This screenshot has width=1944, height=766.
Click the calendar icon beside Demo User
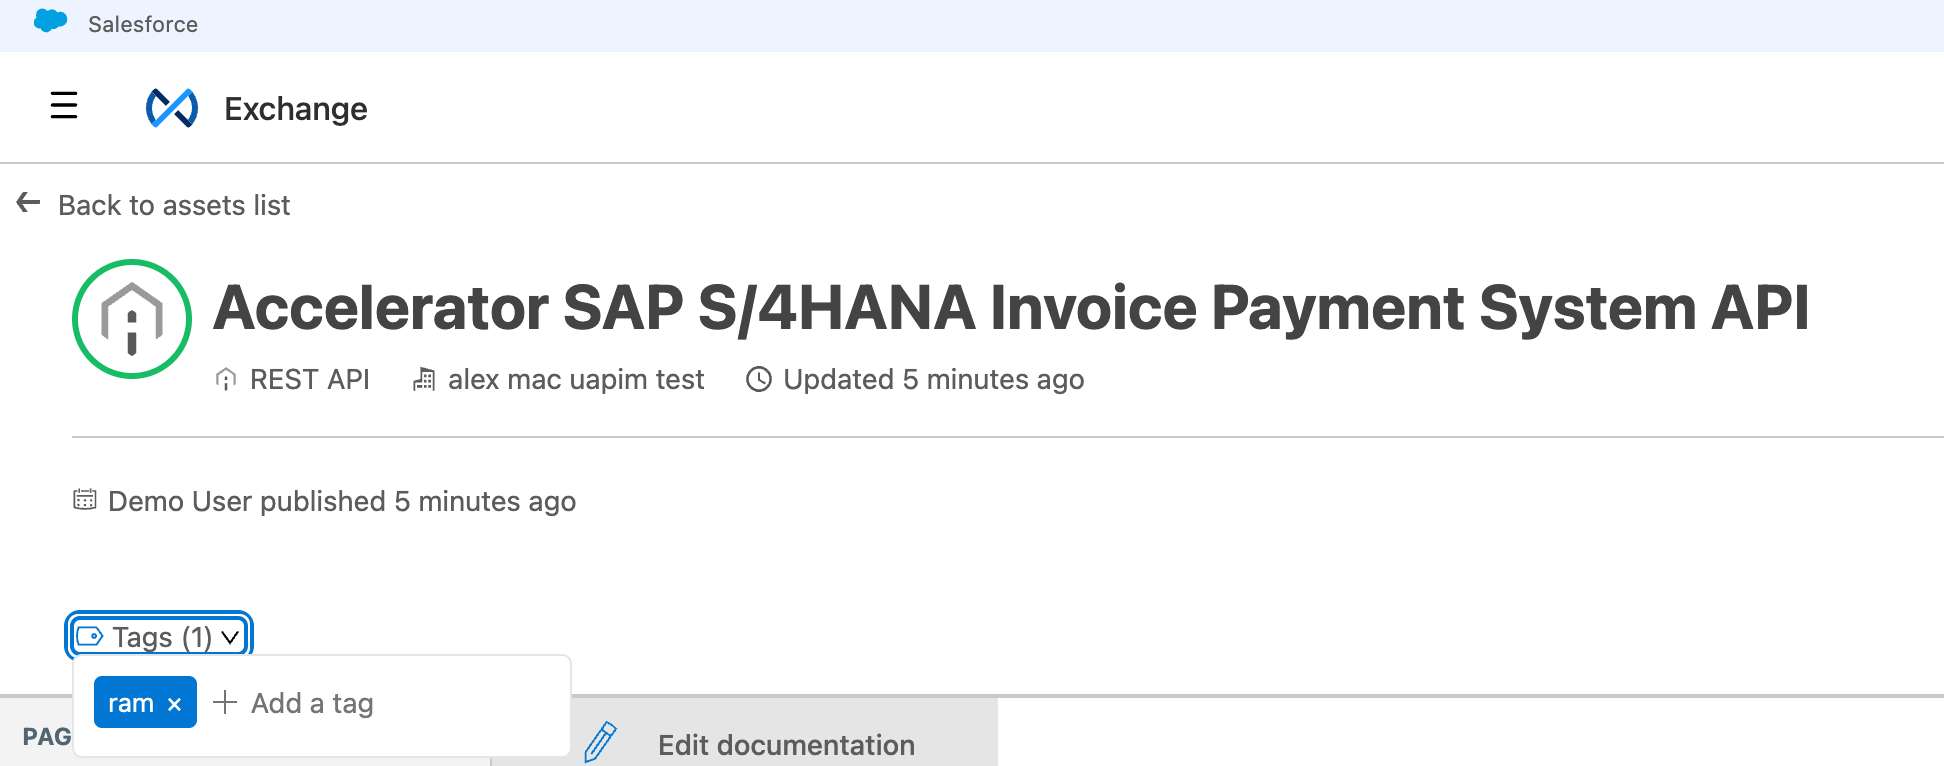(85, 500)
